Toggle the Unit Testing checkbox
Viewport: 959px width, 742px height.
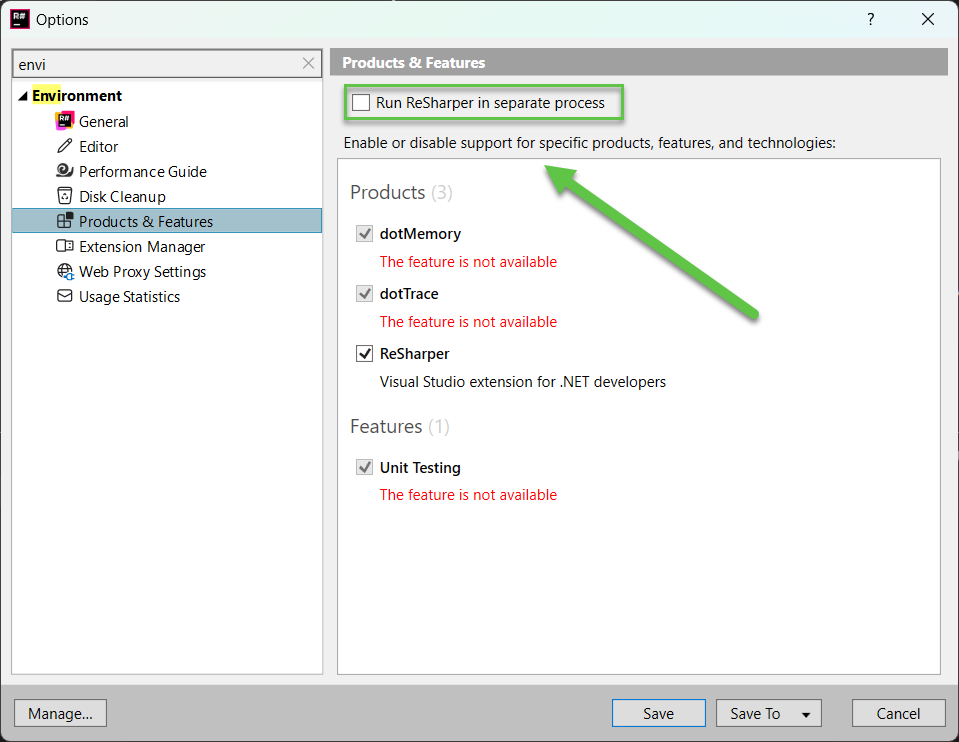[x=365, y=467]
